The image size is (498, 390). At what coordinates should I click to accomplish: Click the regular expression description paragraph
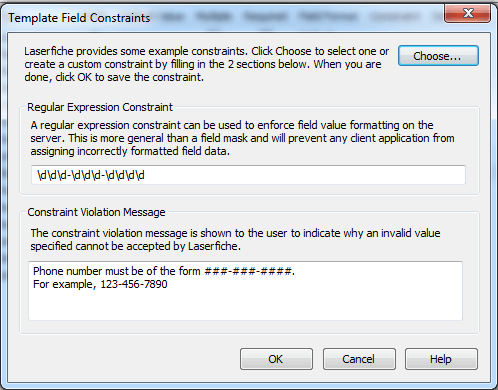[x=242, y=138]
